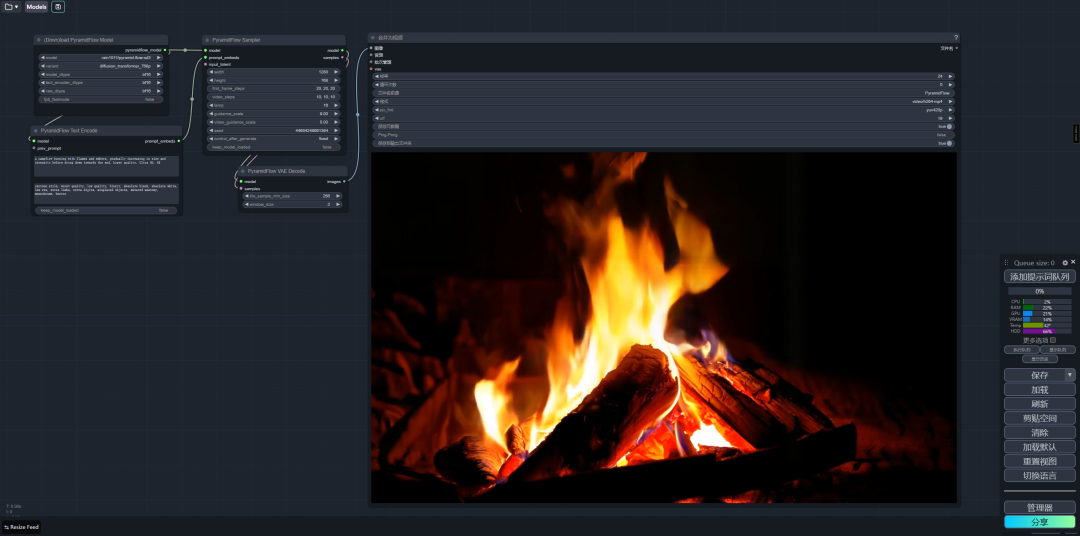
Task: Open the model selection combo on loader
Action: [x=100, y=58]
